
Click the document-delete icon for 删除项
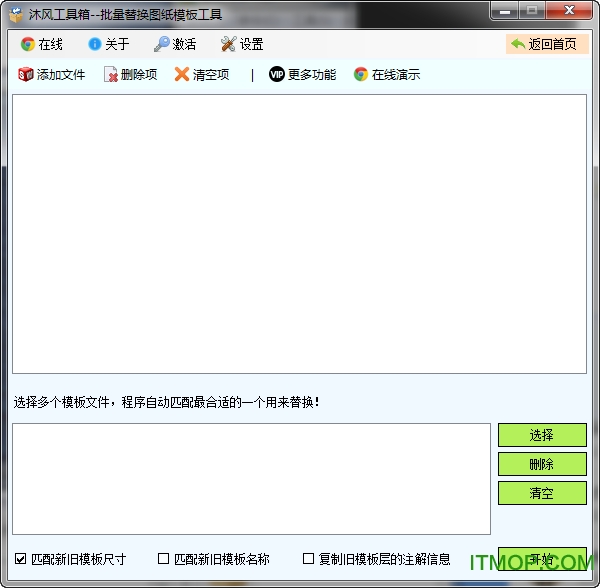tap(111, 74)
